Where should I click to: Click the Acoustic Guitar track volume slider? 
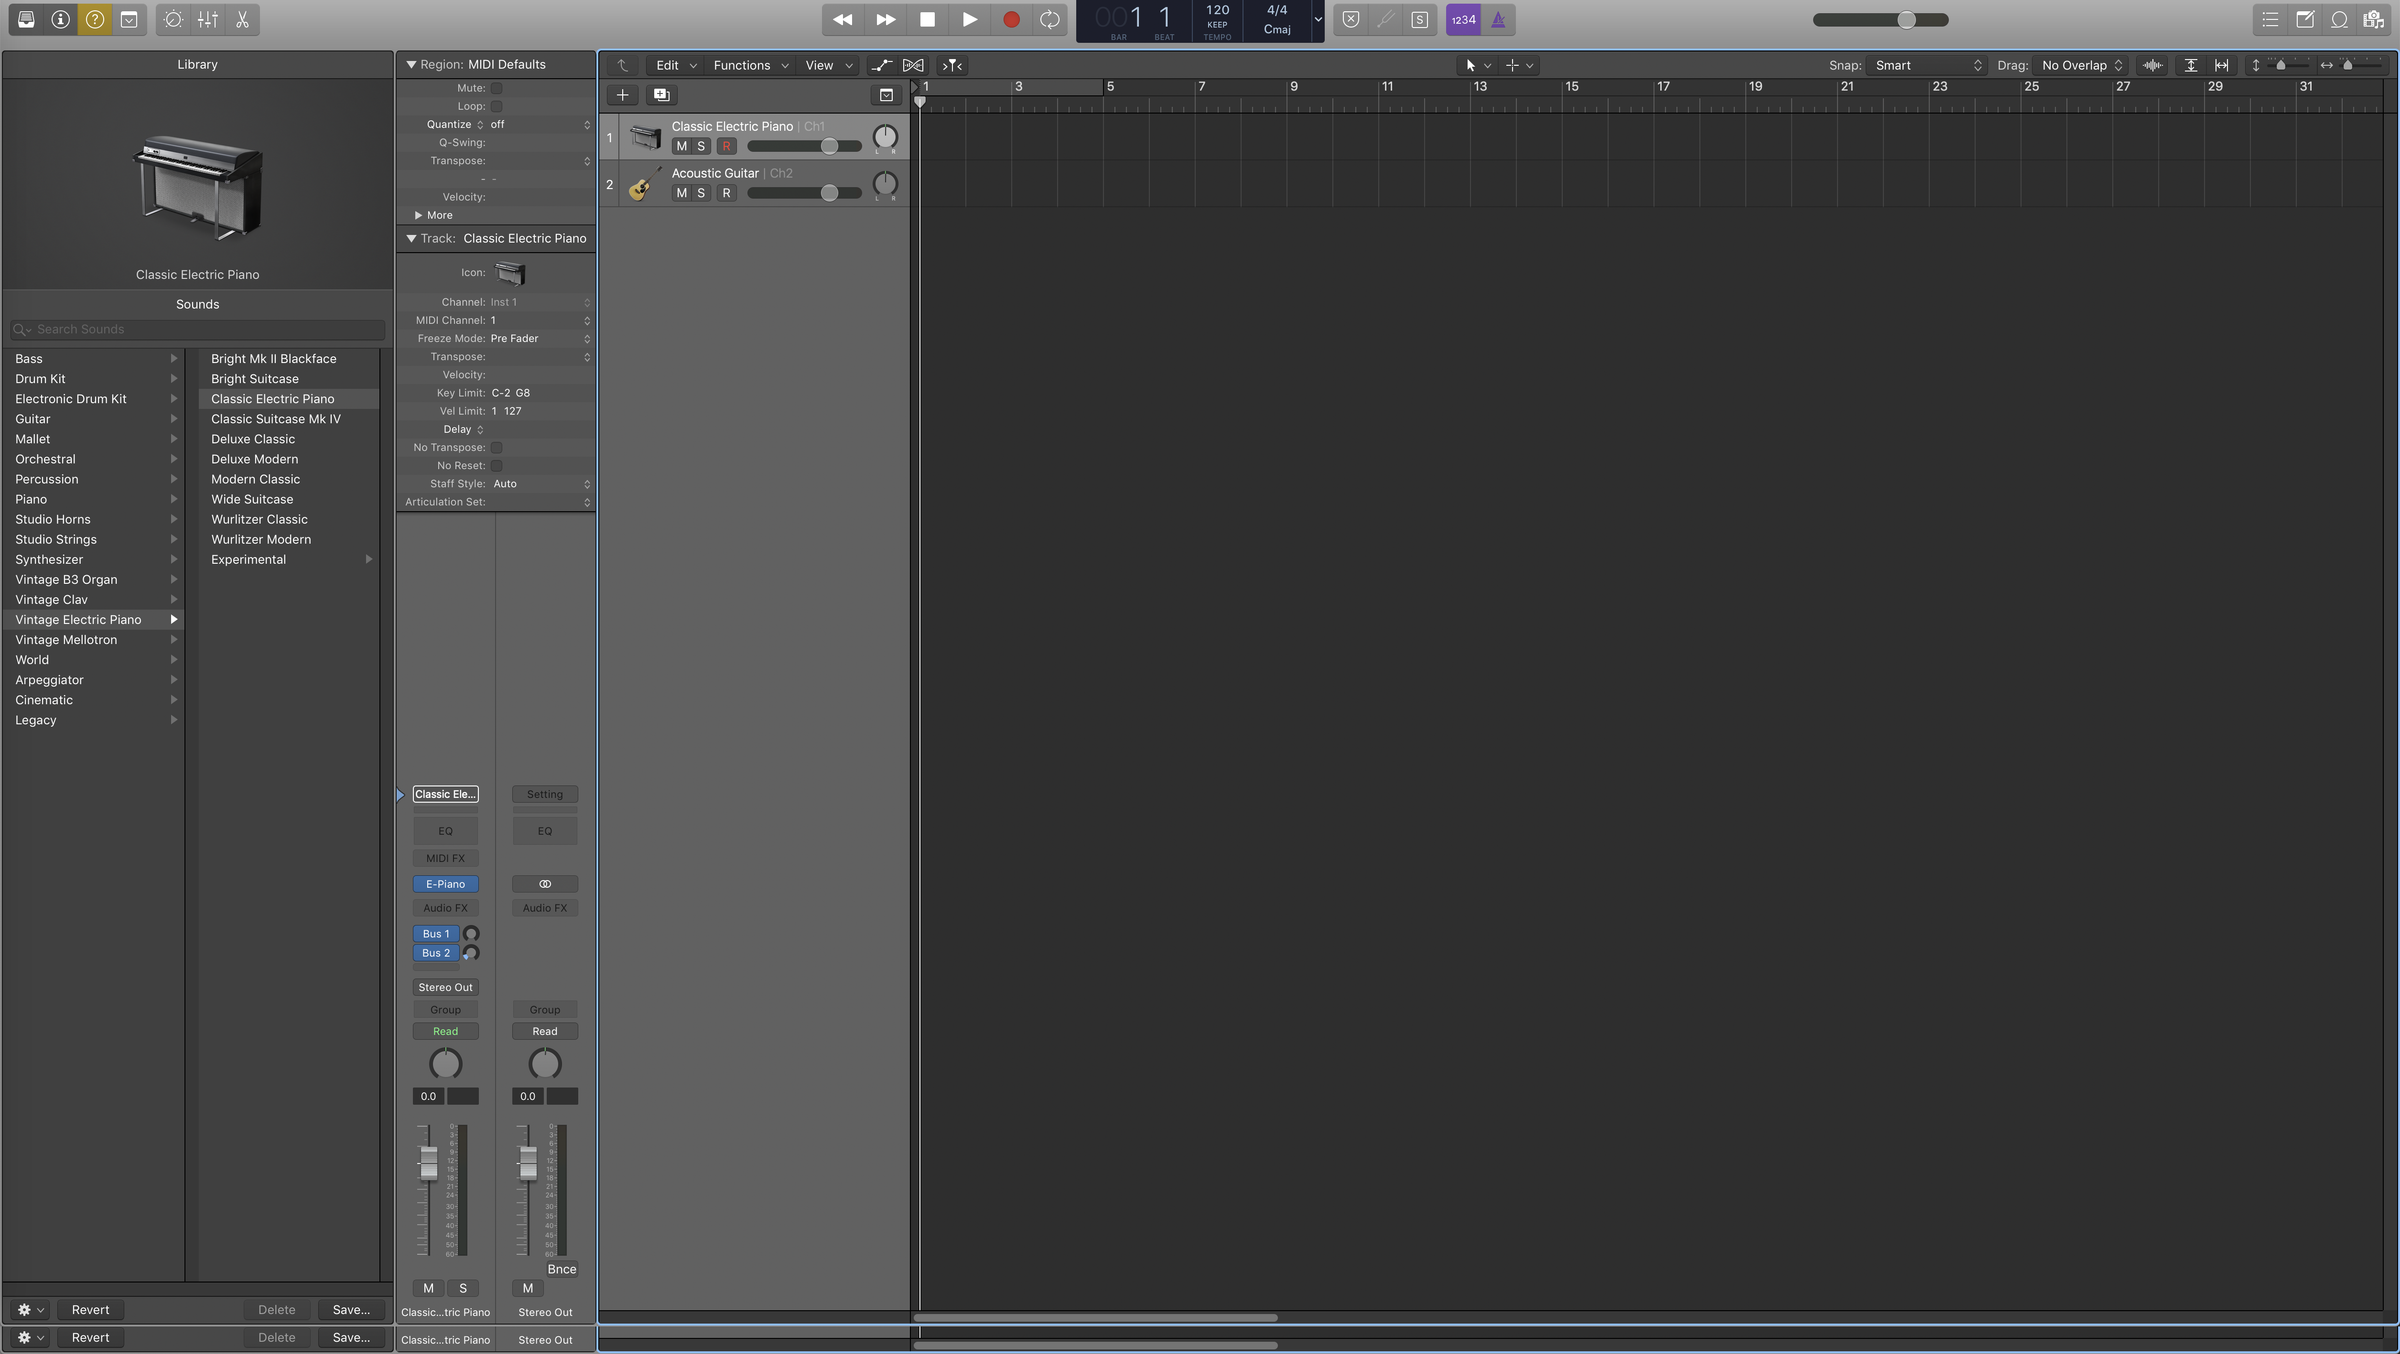(829, 193)
